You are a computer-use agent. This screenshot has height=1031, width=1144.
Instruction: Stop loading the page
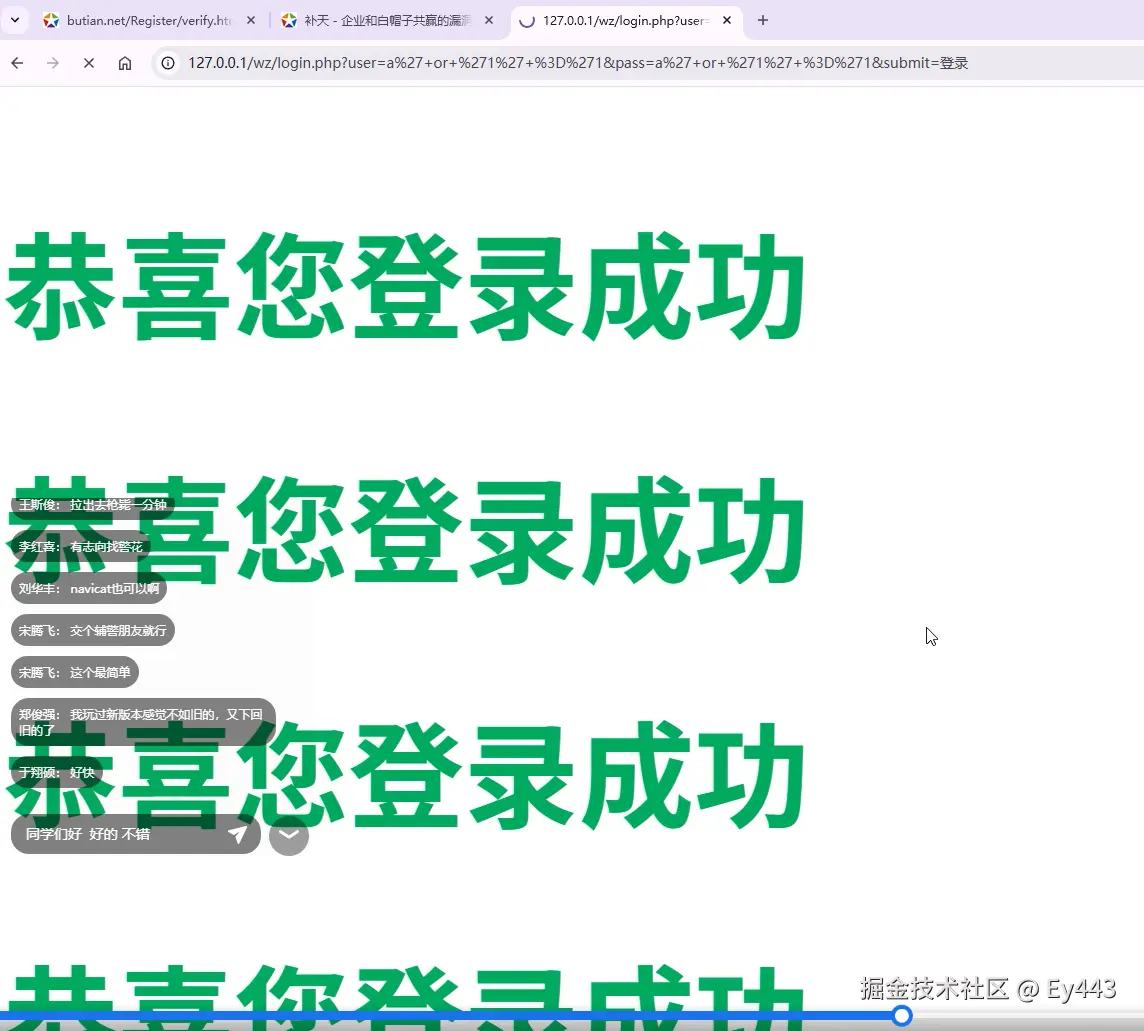[89, 63]
